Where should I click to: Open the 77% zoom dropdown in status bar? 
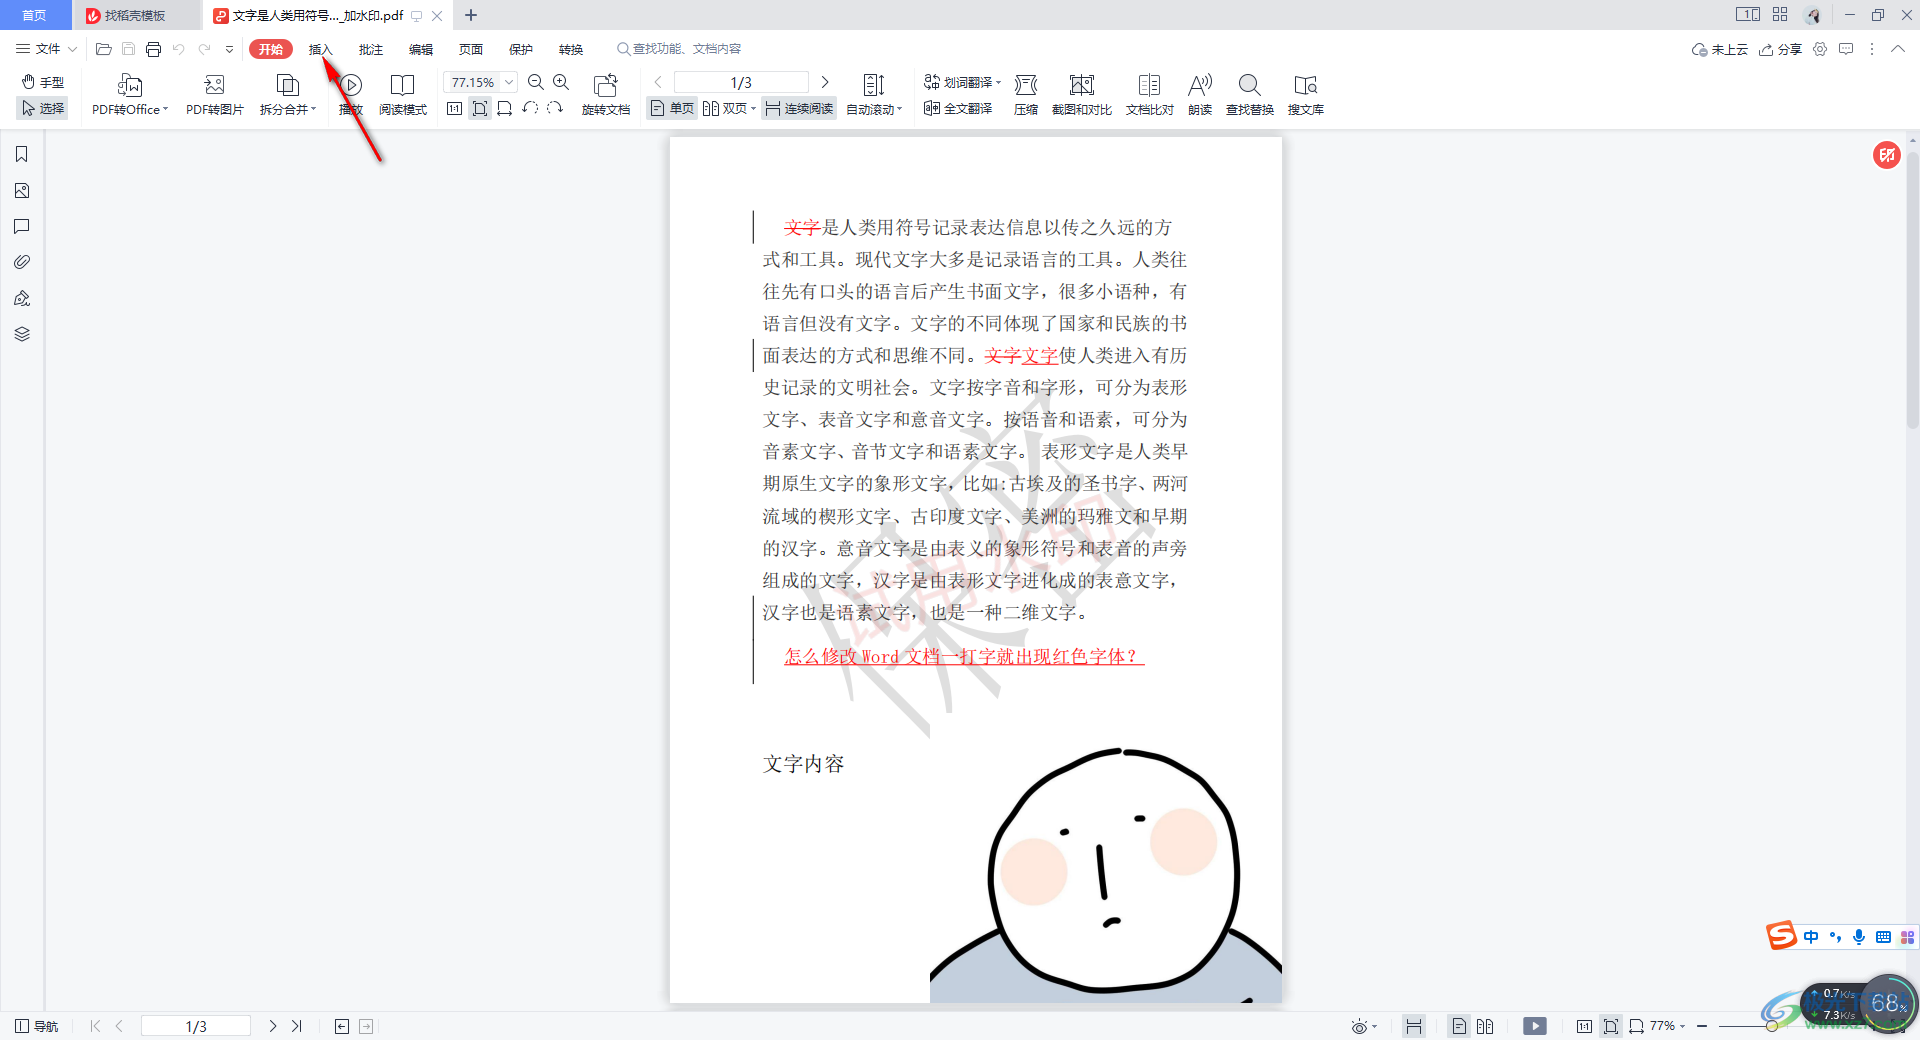1667,1026
